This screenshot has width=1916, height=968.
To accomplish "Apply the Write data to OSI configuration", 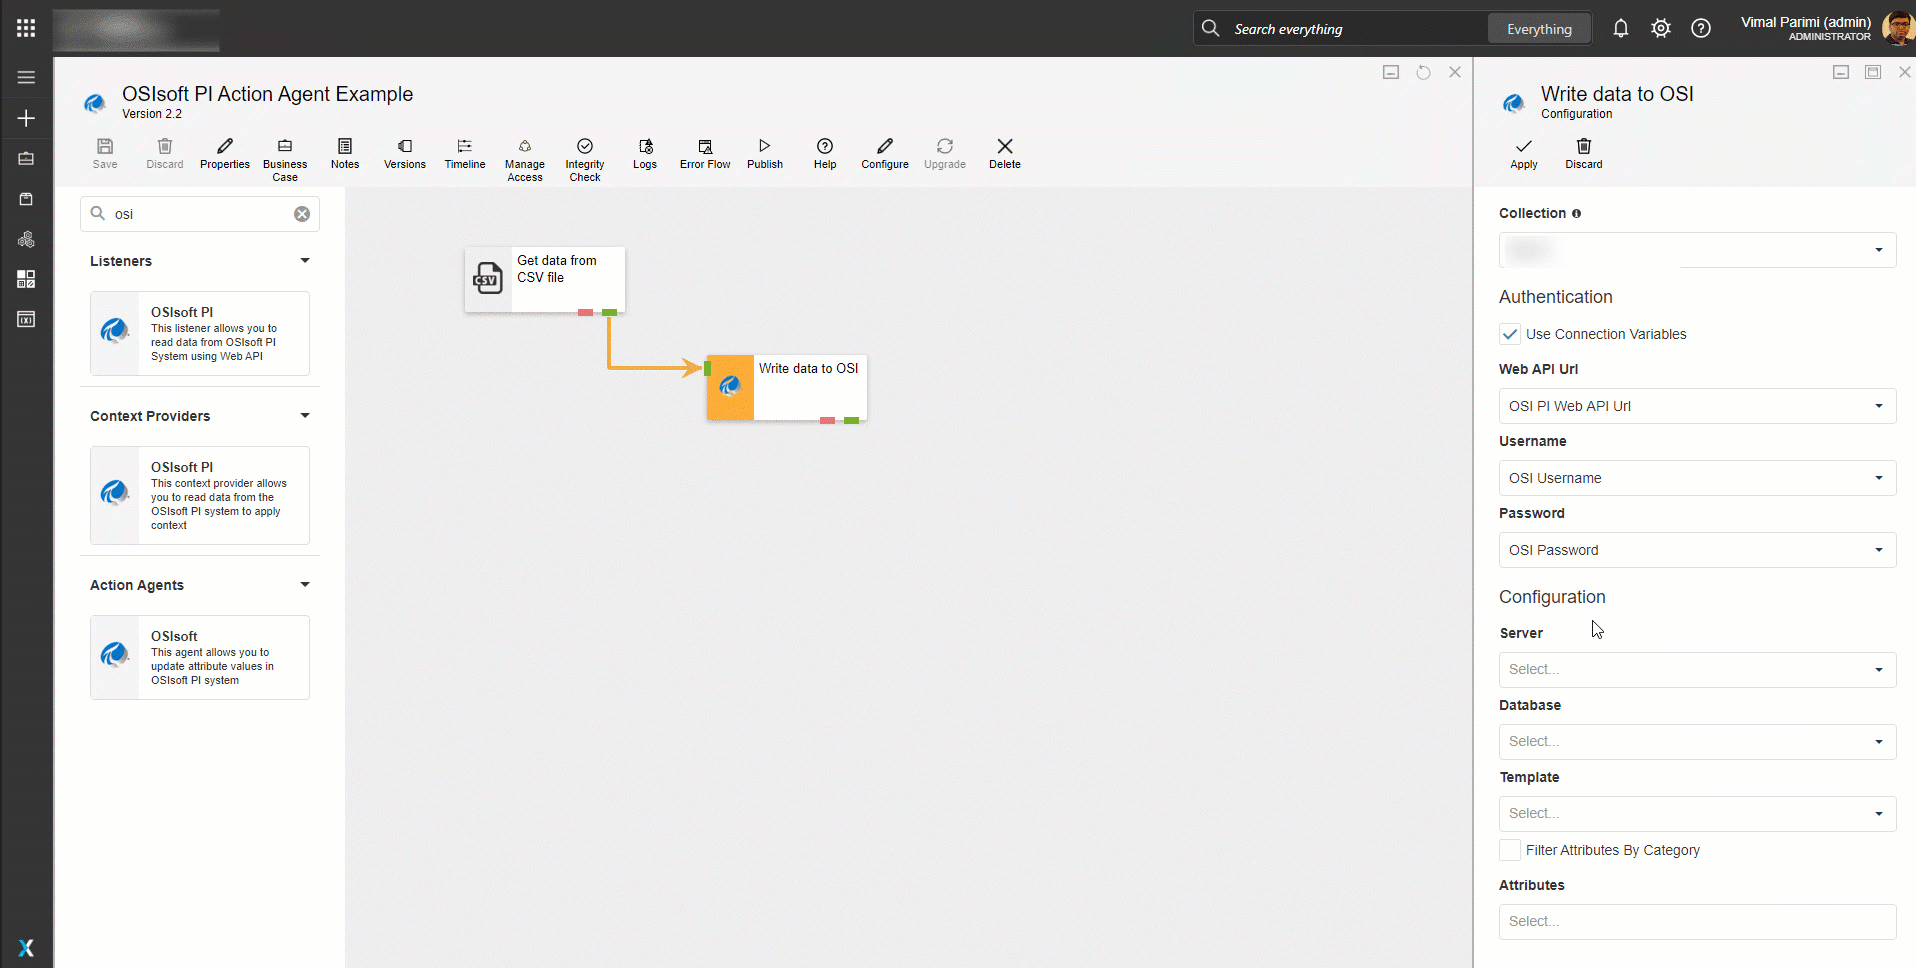I will point(1523,153).
